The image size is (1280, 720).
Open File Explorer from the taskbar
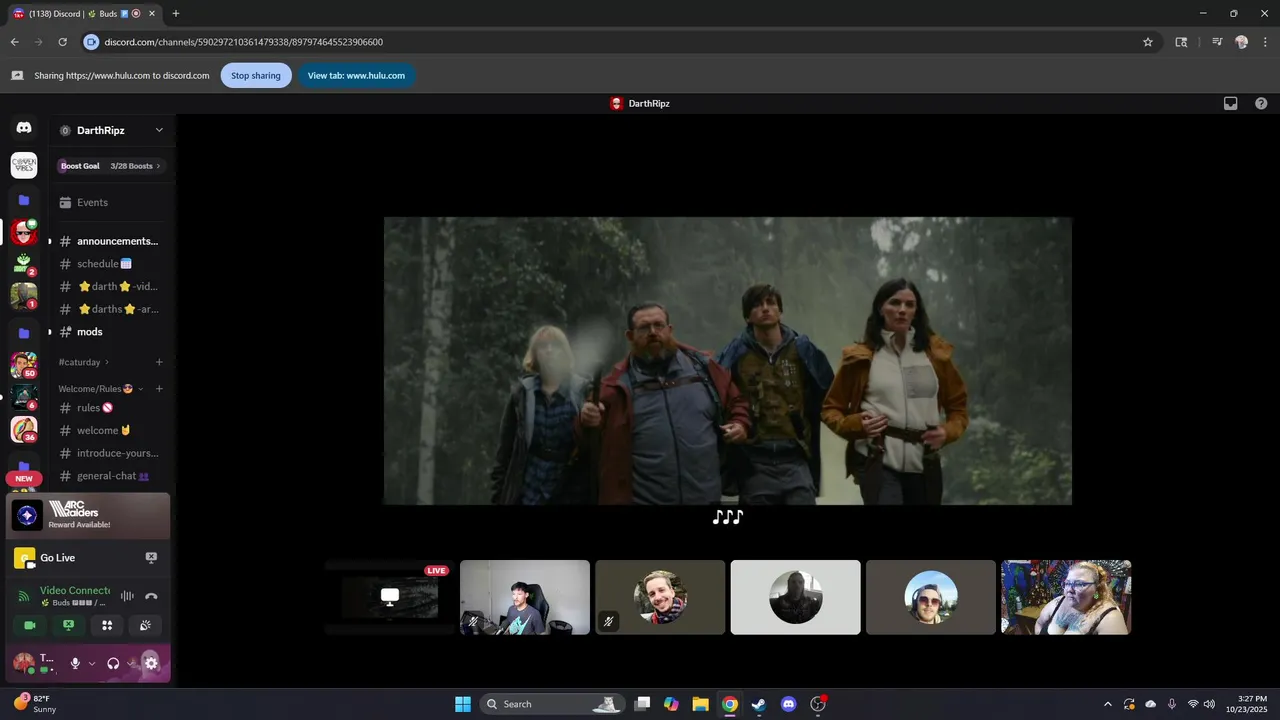tap(700, 704)
